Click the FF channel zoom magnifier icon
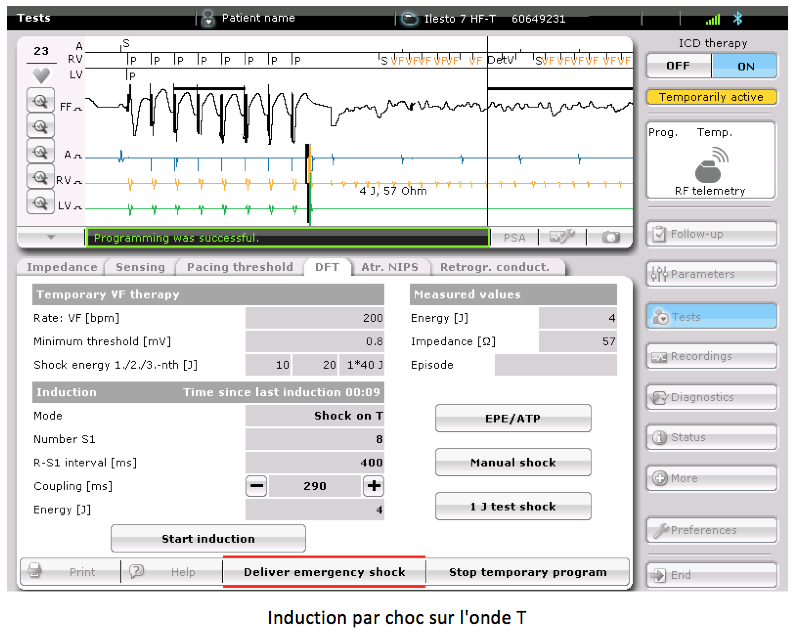This screenshot has width=797, height=633. [x=41, y=101]
